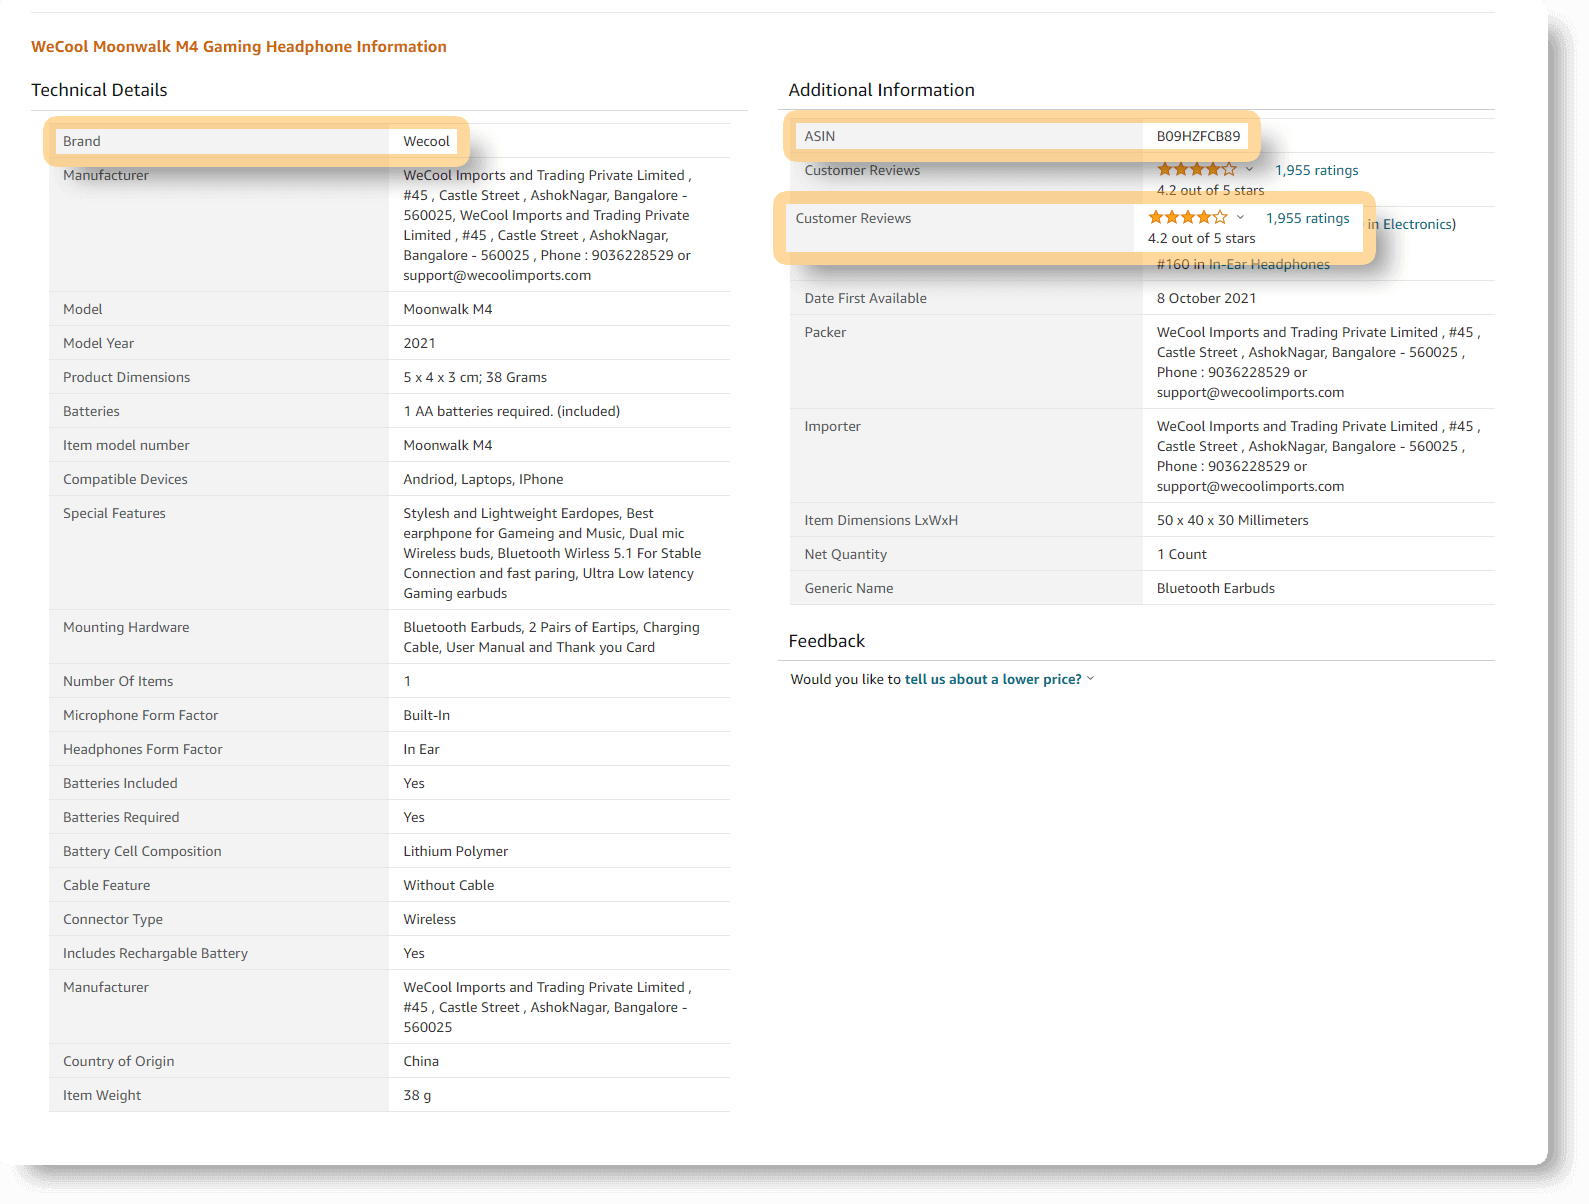Select the Battery Cell Composition value 'Lithium Polymer'

[x=455, y=851]
